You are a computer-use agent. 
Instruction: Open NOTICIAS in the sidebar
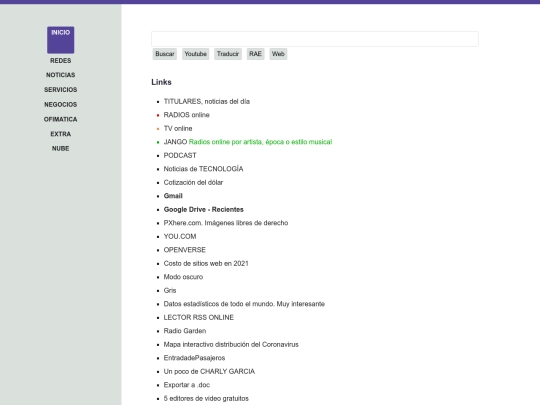(x=61, y=75)
